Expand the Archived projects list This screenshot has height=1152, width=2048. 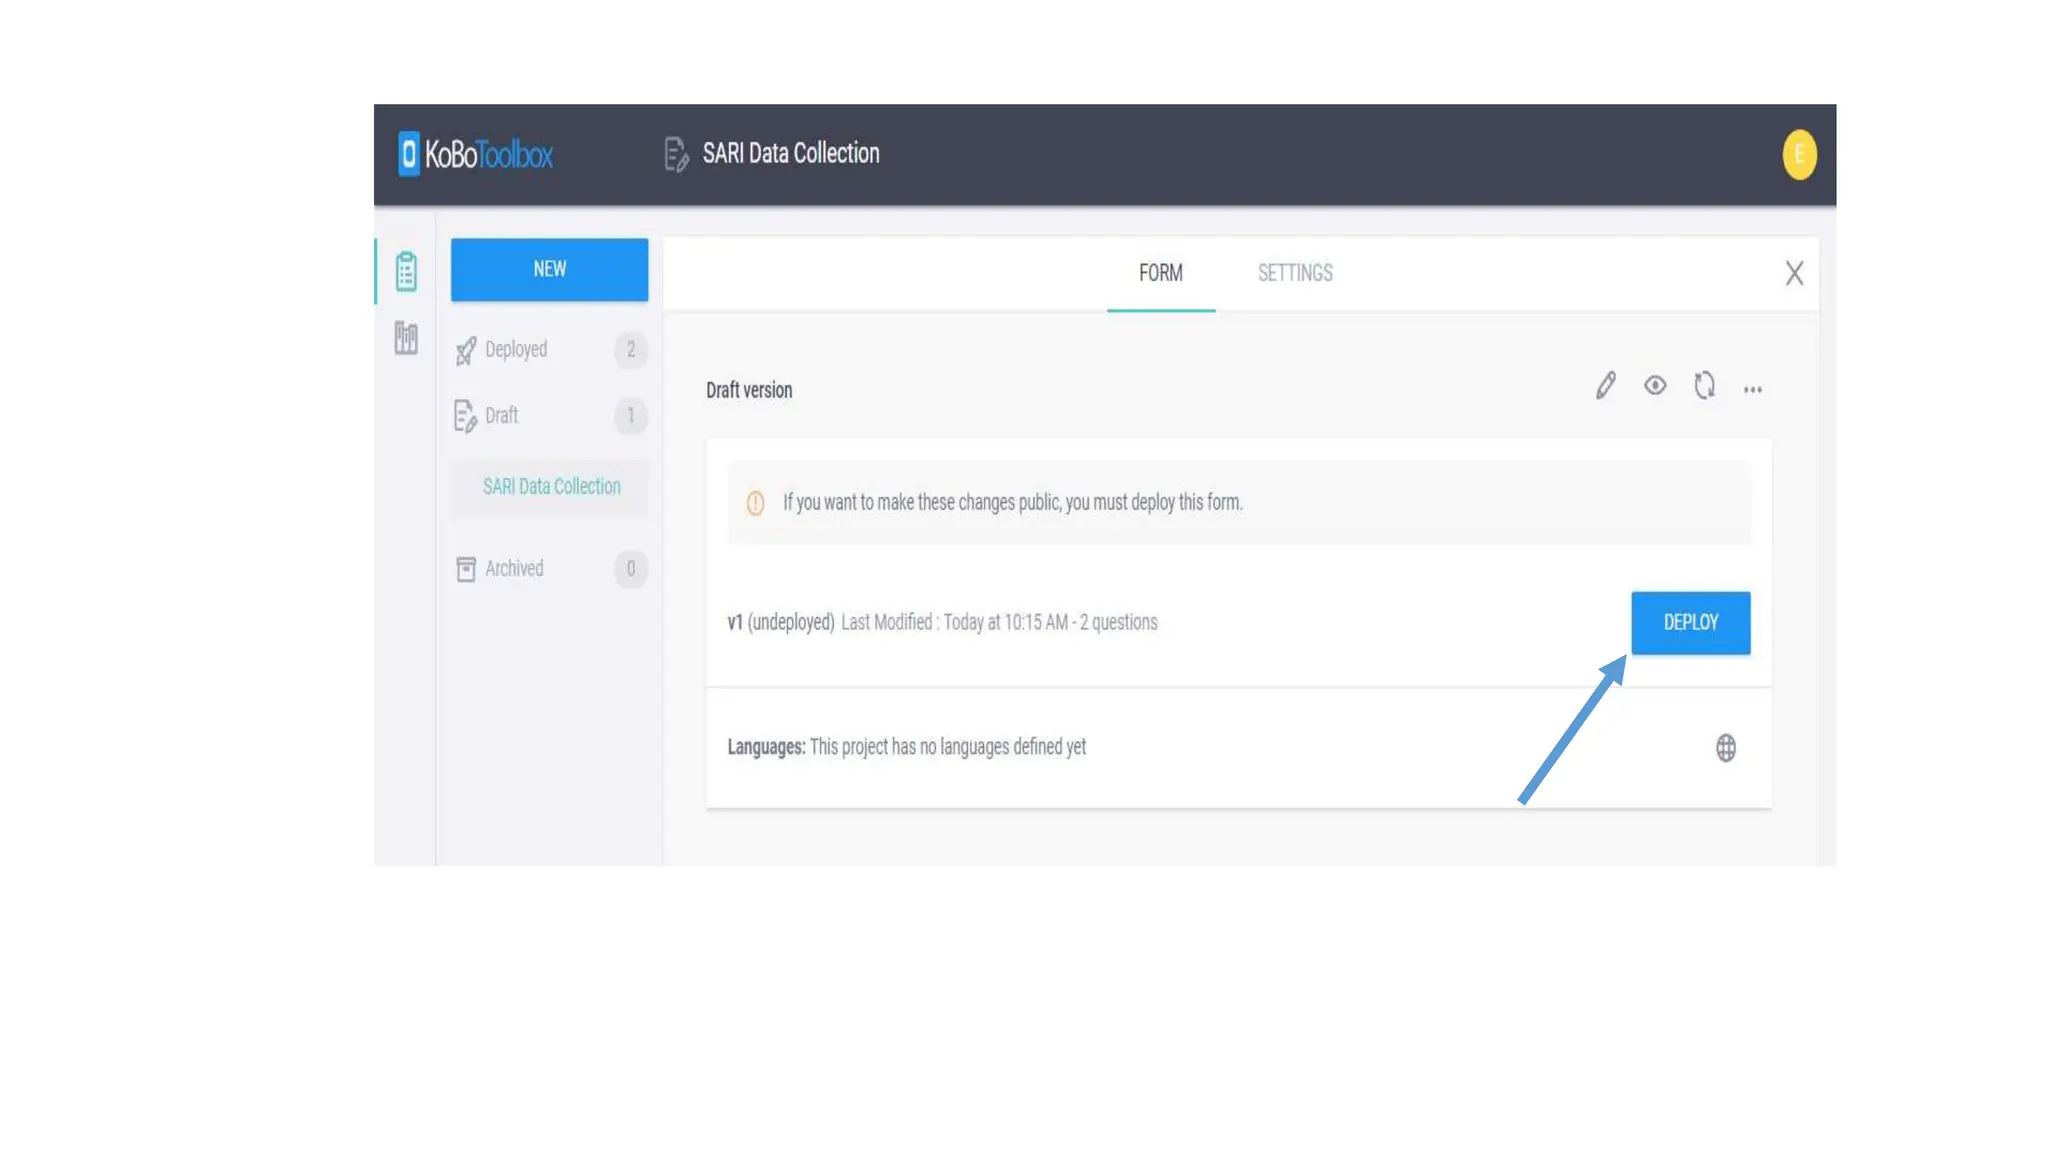tap(514, 569)
